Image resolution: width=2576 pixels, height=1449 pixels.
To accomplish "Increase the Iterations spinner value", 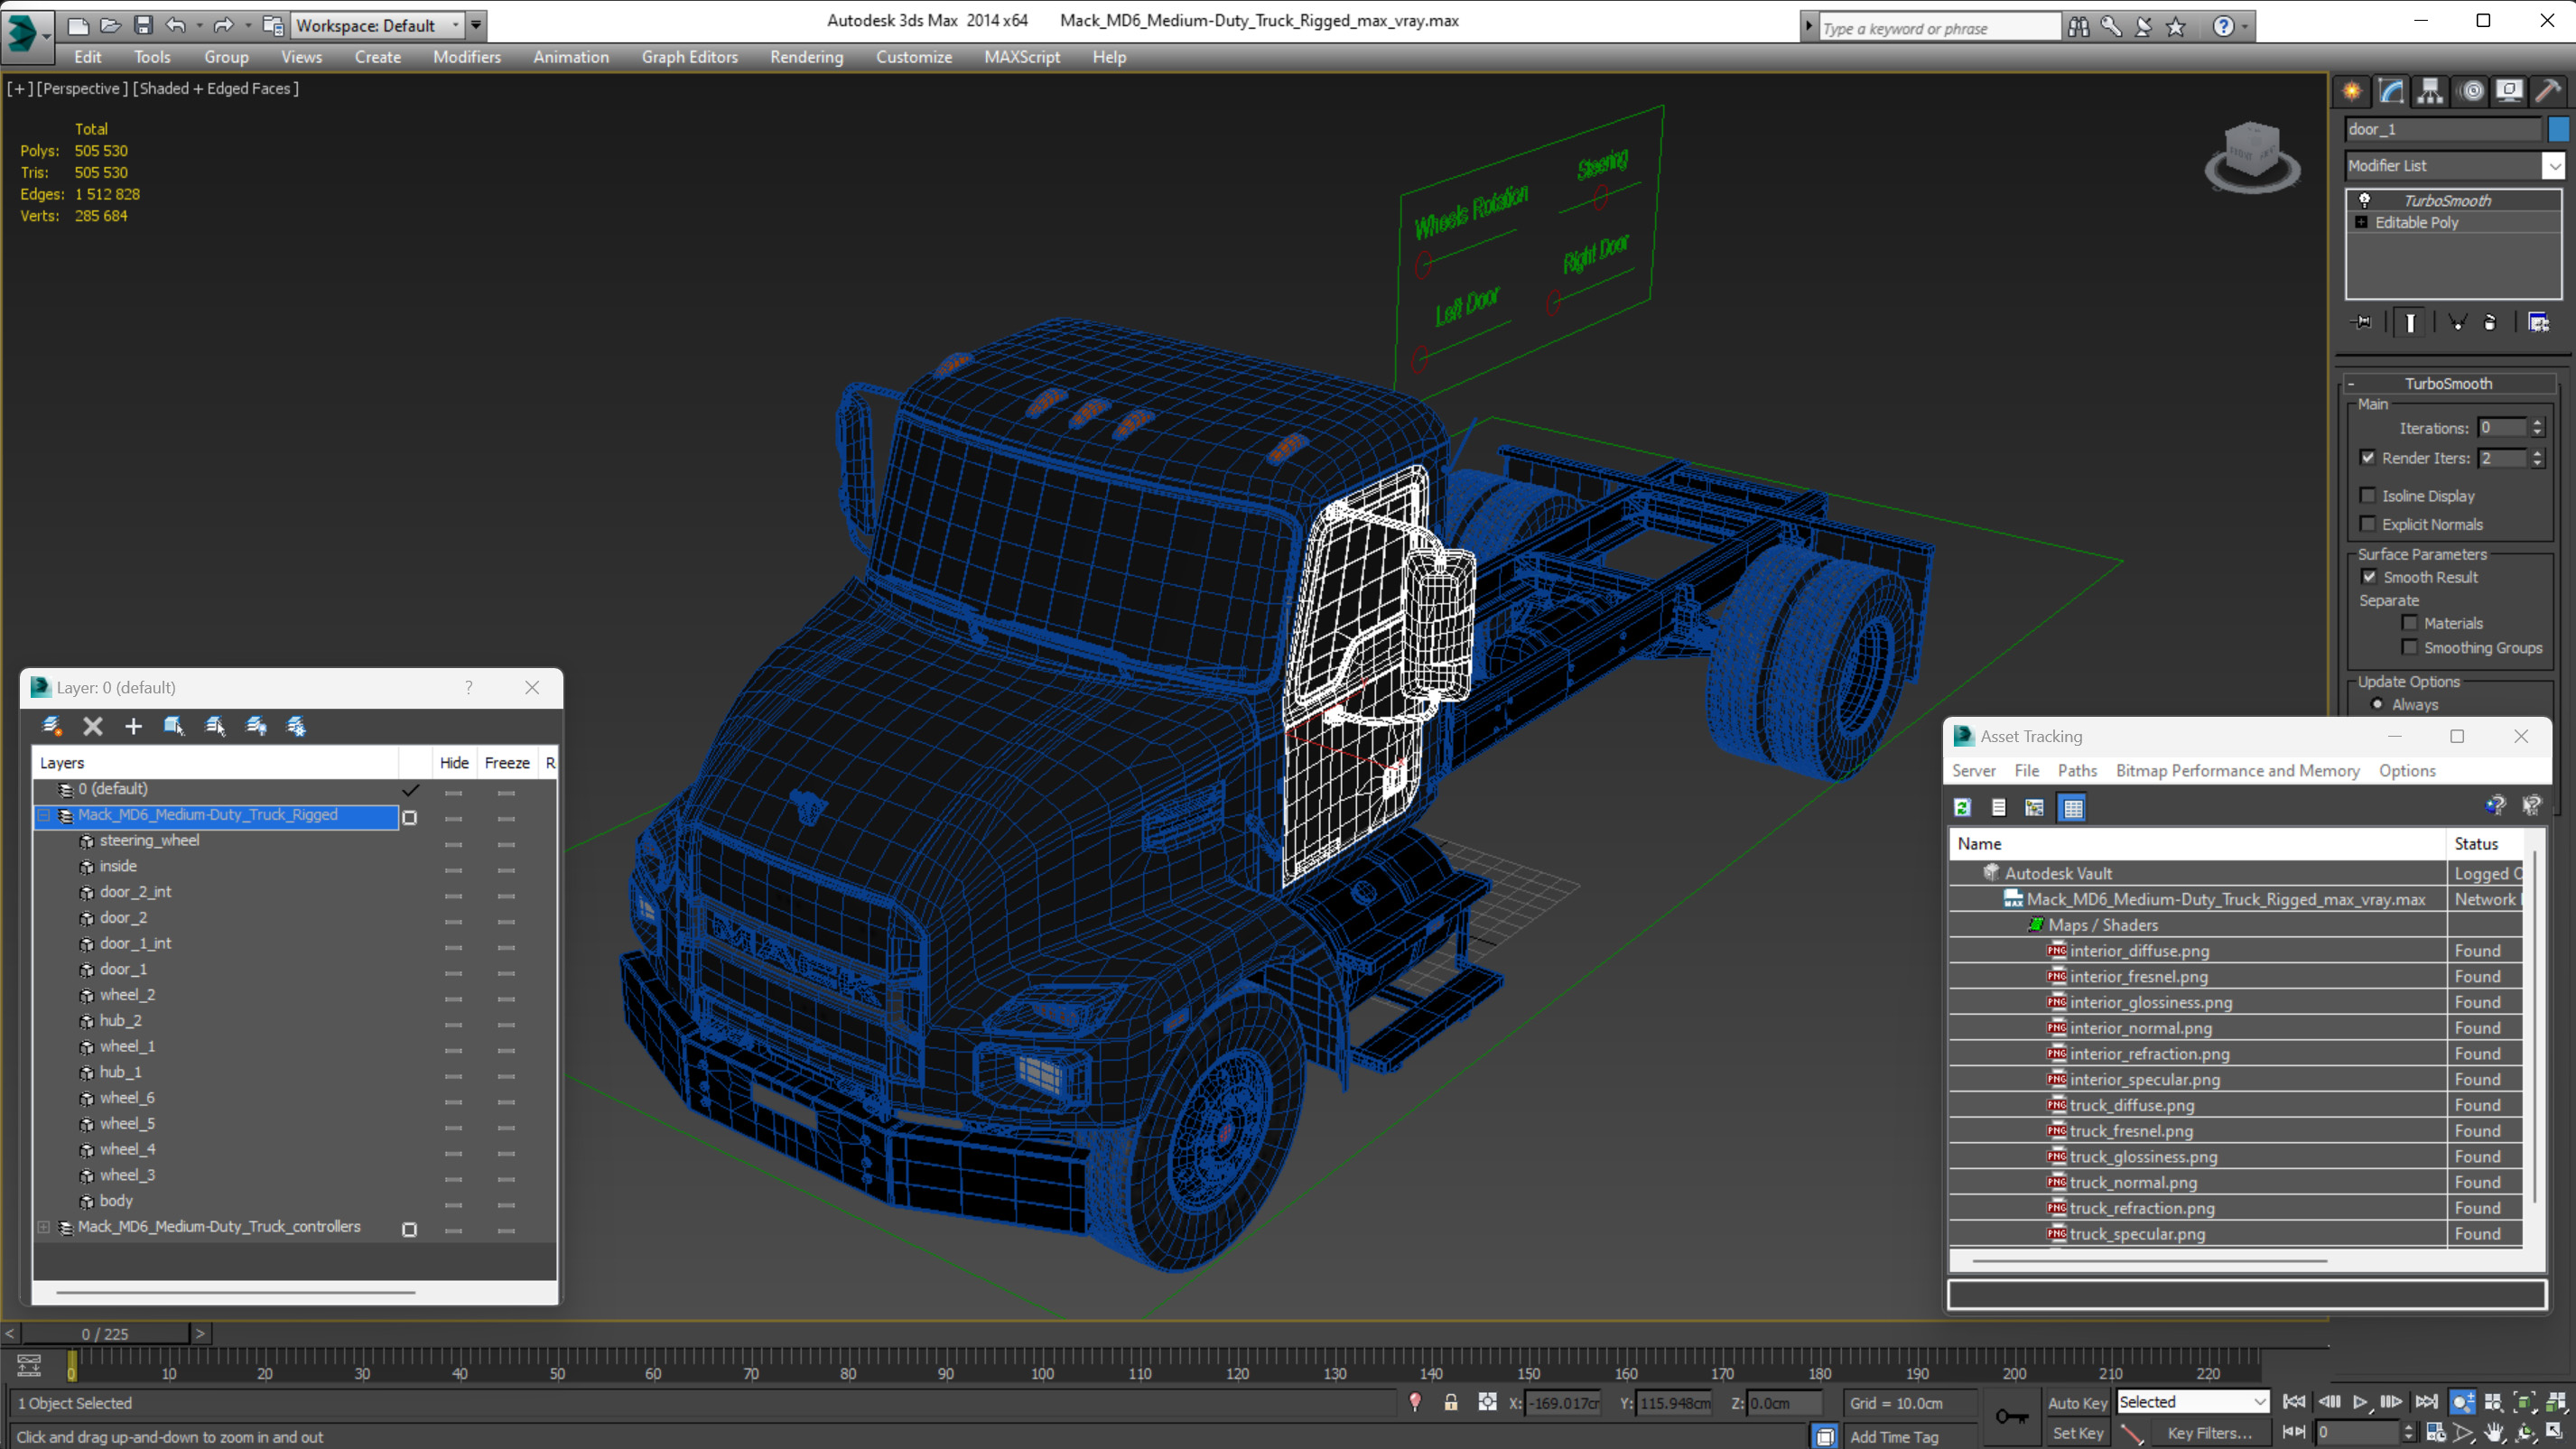I will pyautogui.click(x=2537, y=423).
